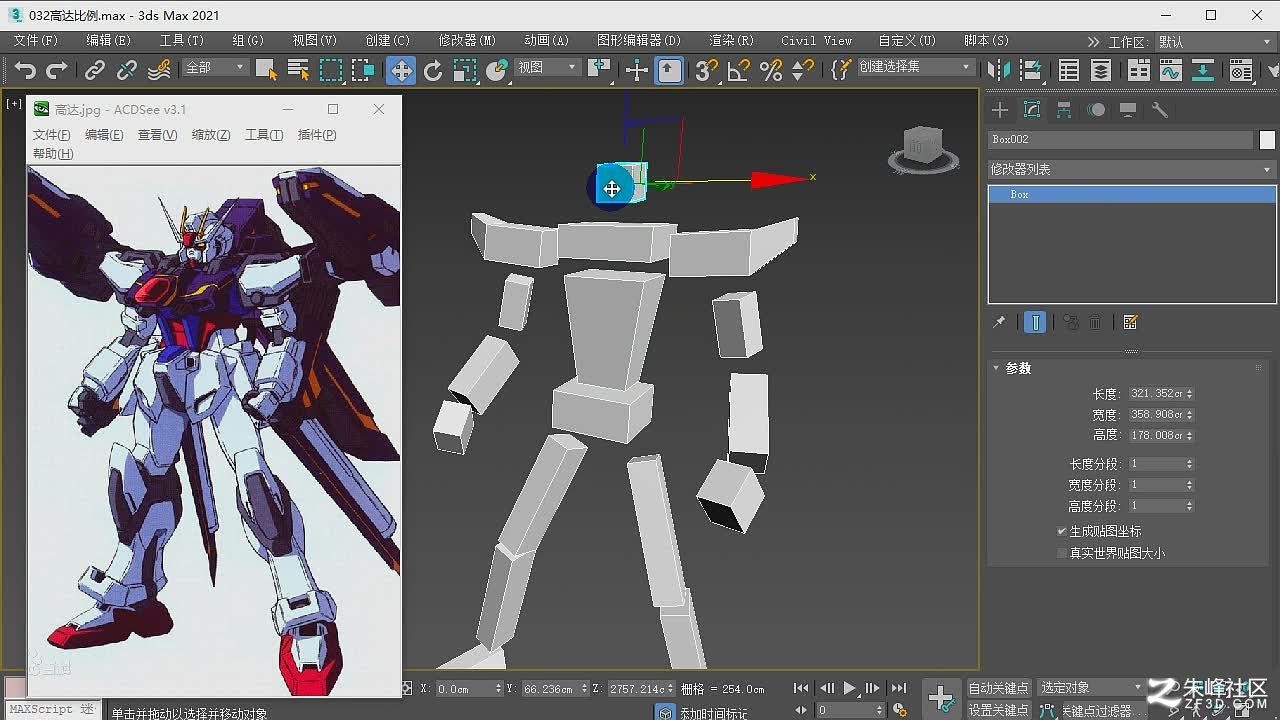Select the Unlink Selection tool
This screenshot has height=720, width=1280.
coord(127,70)
